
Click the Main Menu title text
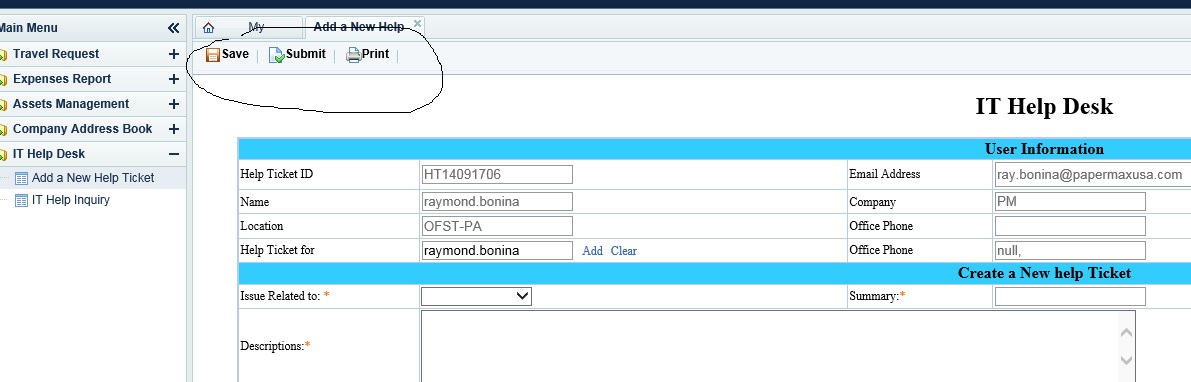pyautogui.click(x=28, y=28)
